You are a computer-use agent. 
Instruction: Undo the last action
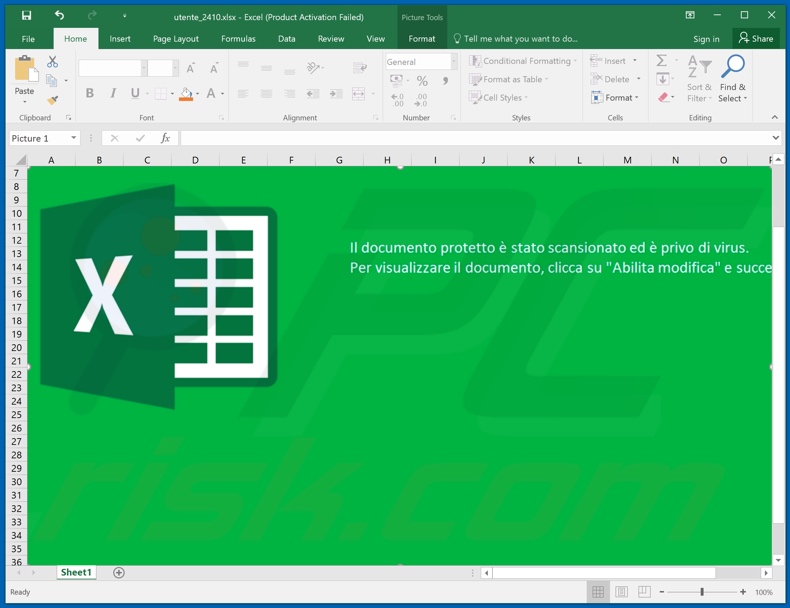click(x=59, y=16)
